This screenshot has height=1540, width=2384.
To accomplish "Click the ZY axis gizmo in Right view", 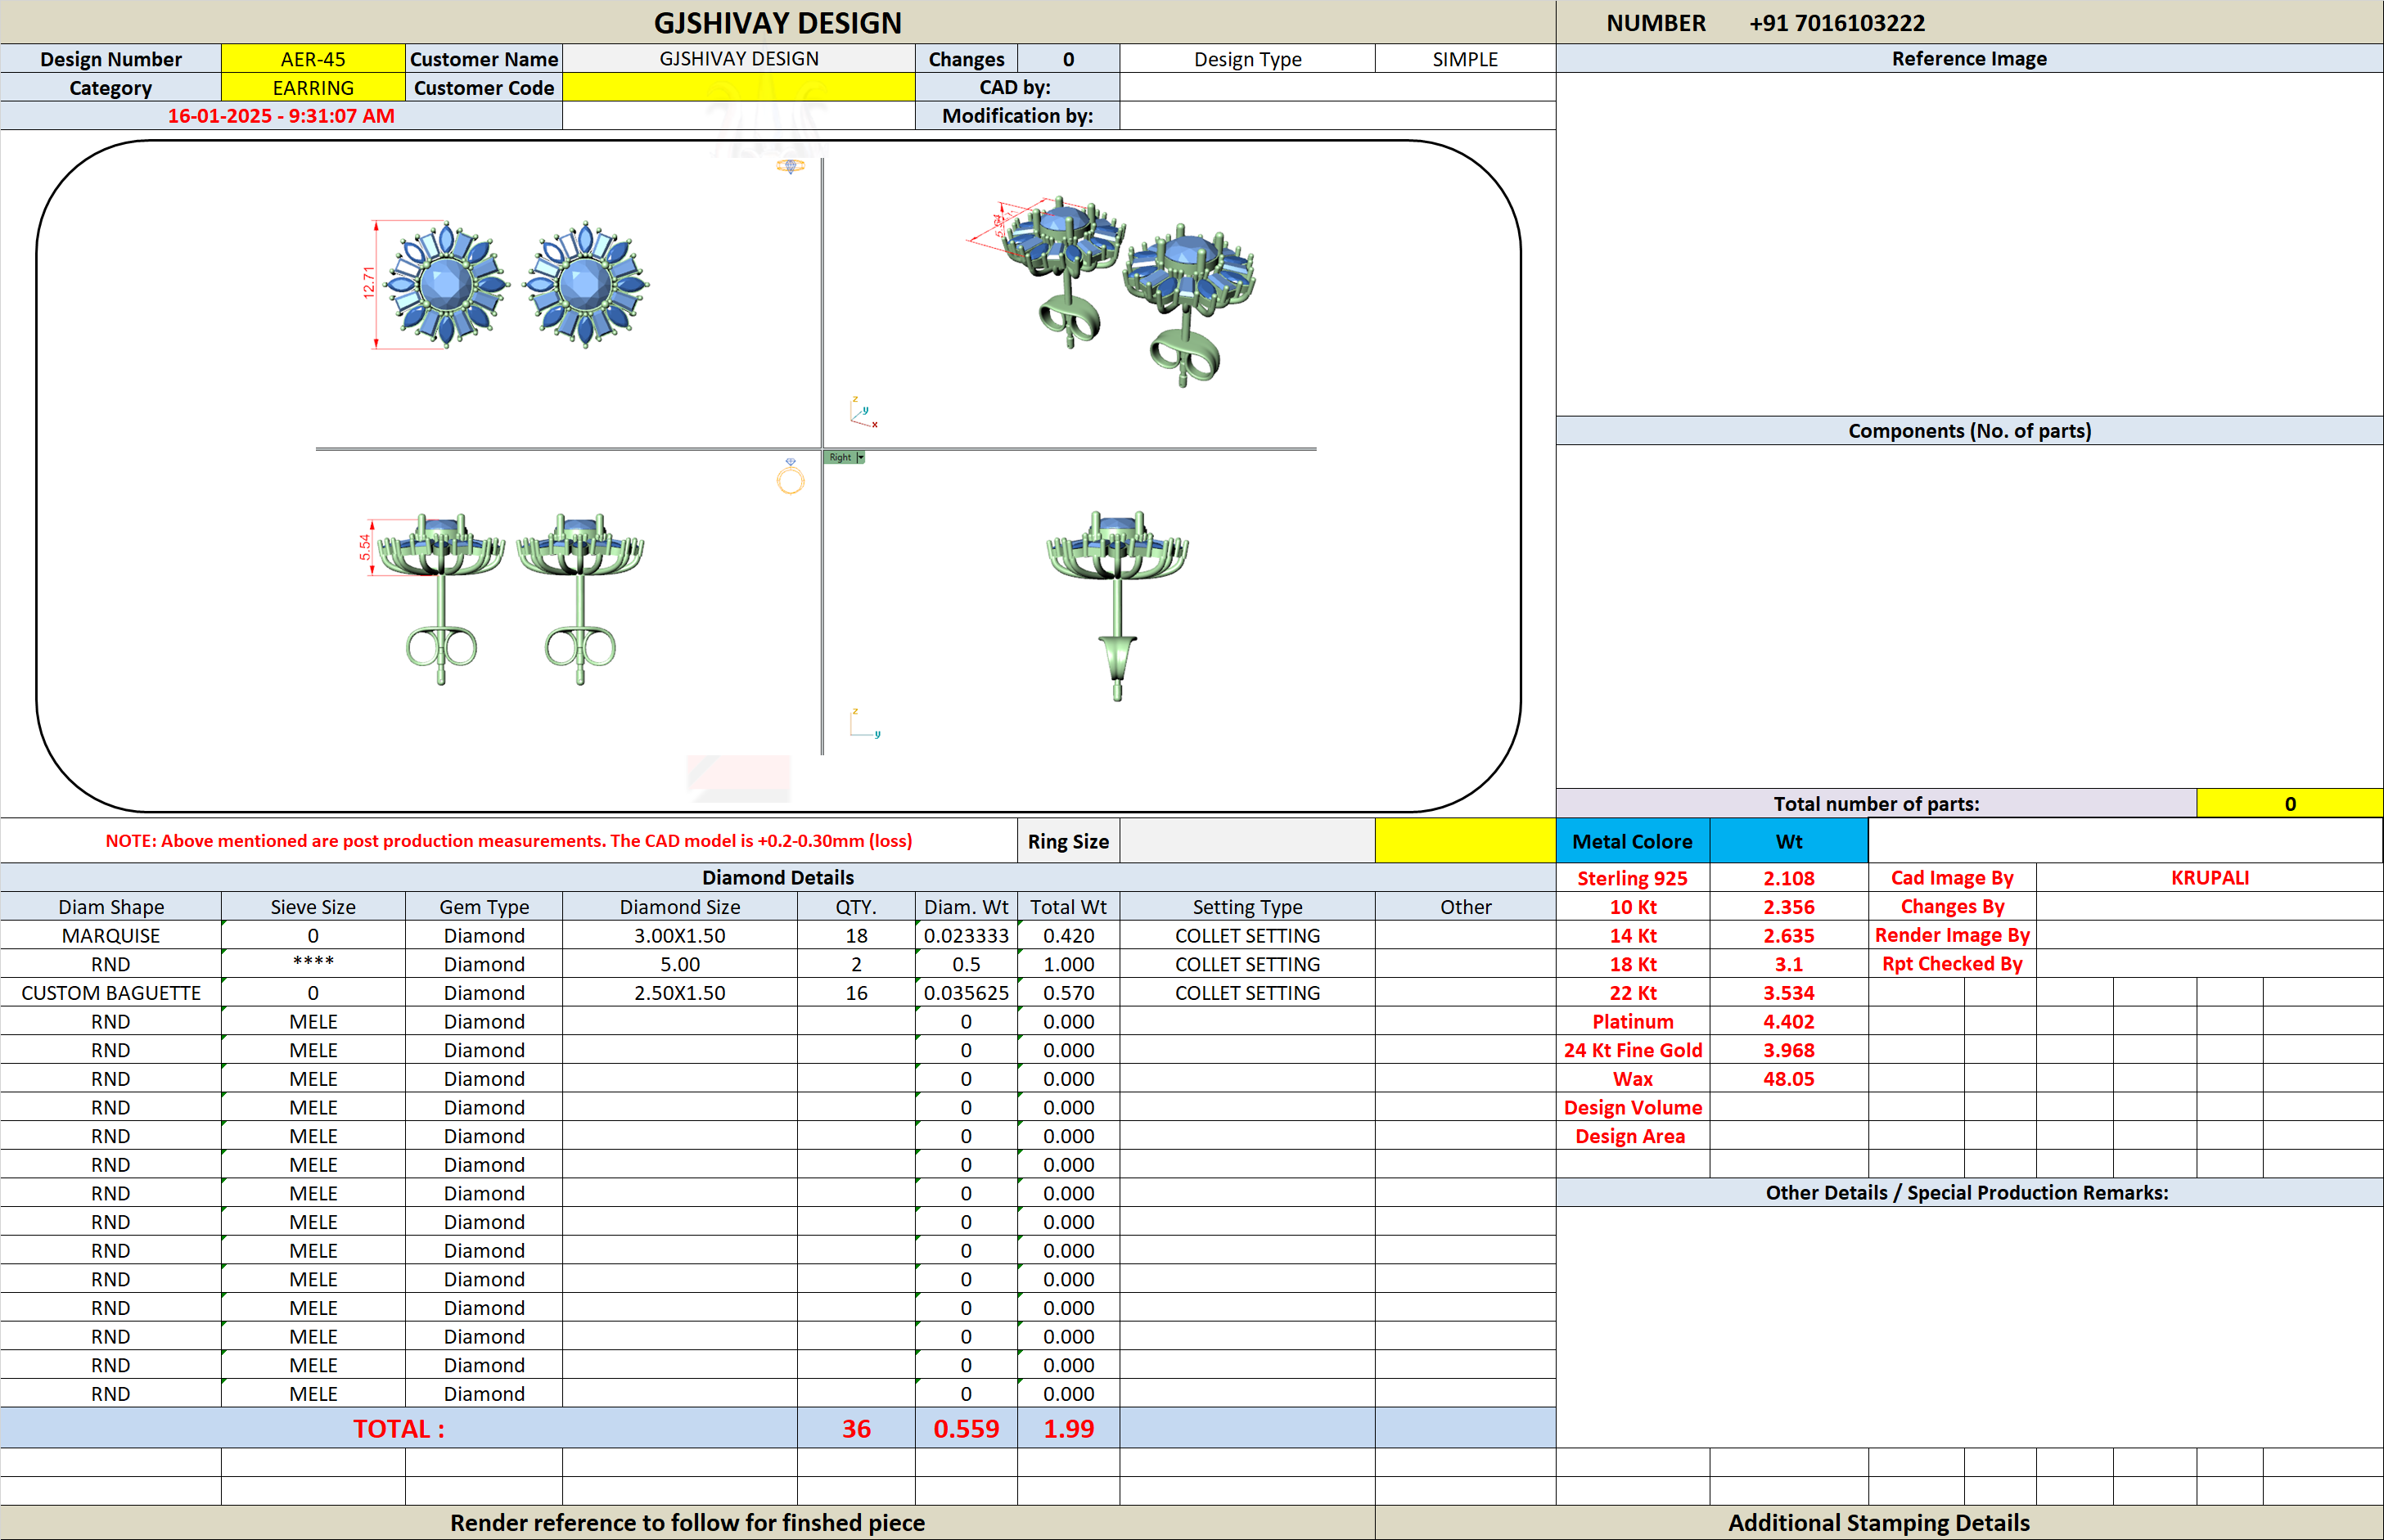I will coord(865,724).
